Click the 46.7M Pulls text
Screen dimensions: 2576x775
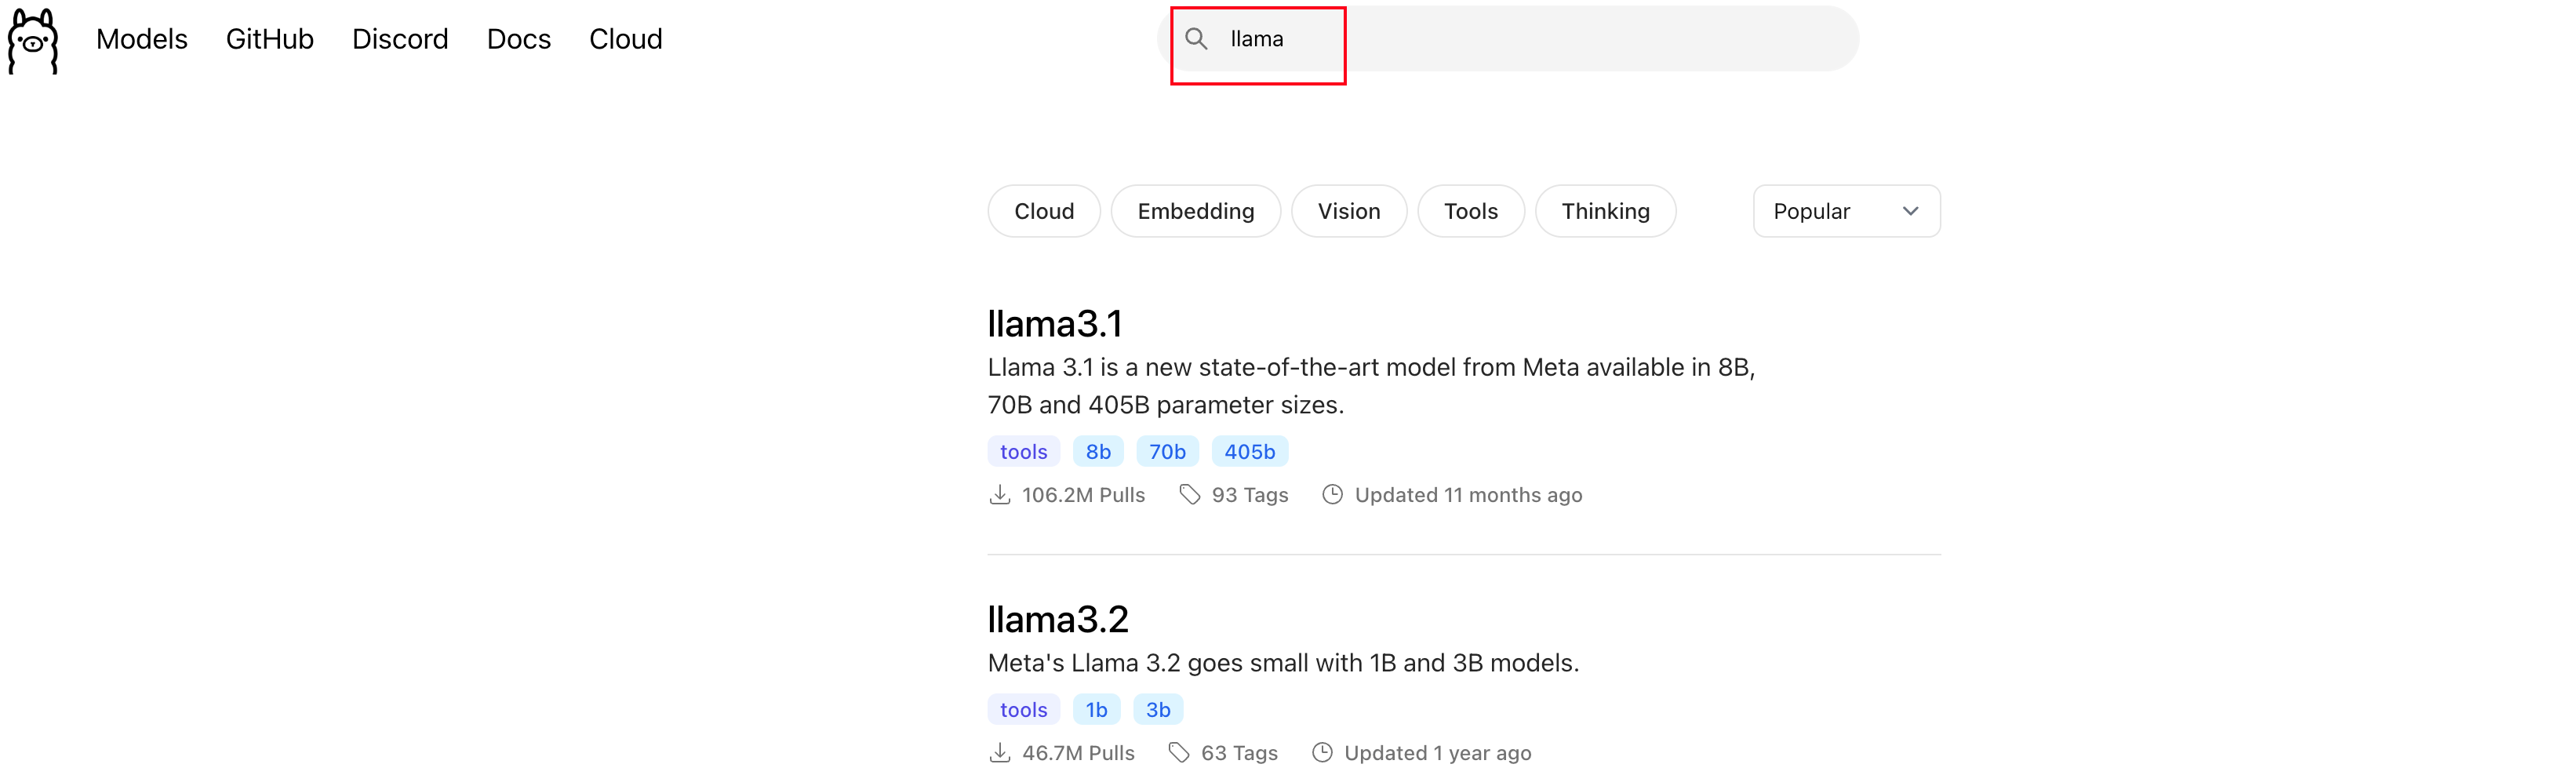pyautogui.click(x=1078, y=753)
